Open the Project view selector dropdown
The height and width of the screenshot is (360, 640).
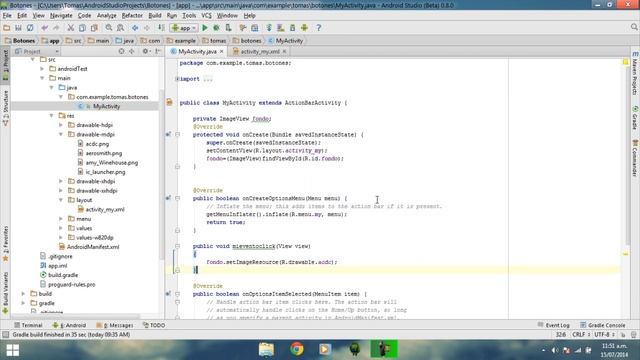[37, 51]
